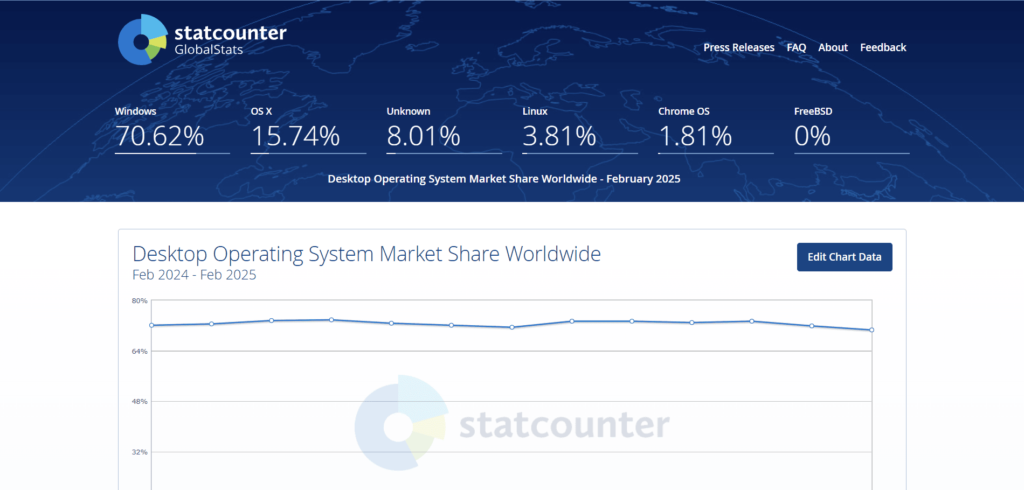
Task: Click the 80% axis label
Action: click(x=140, y=301)
